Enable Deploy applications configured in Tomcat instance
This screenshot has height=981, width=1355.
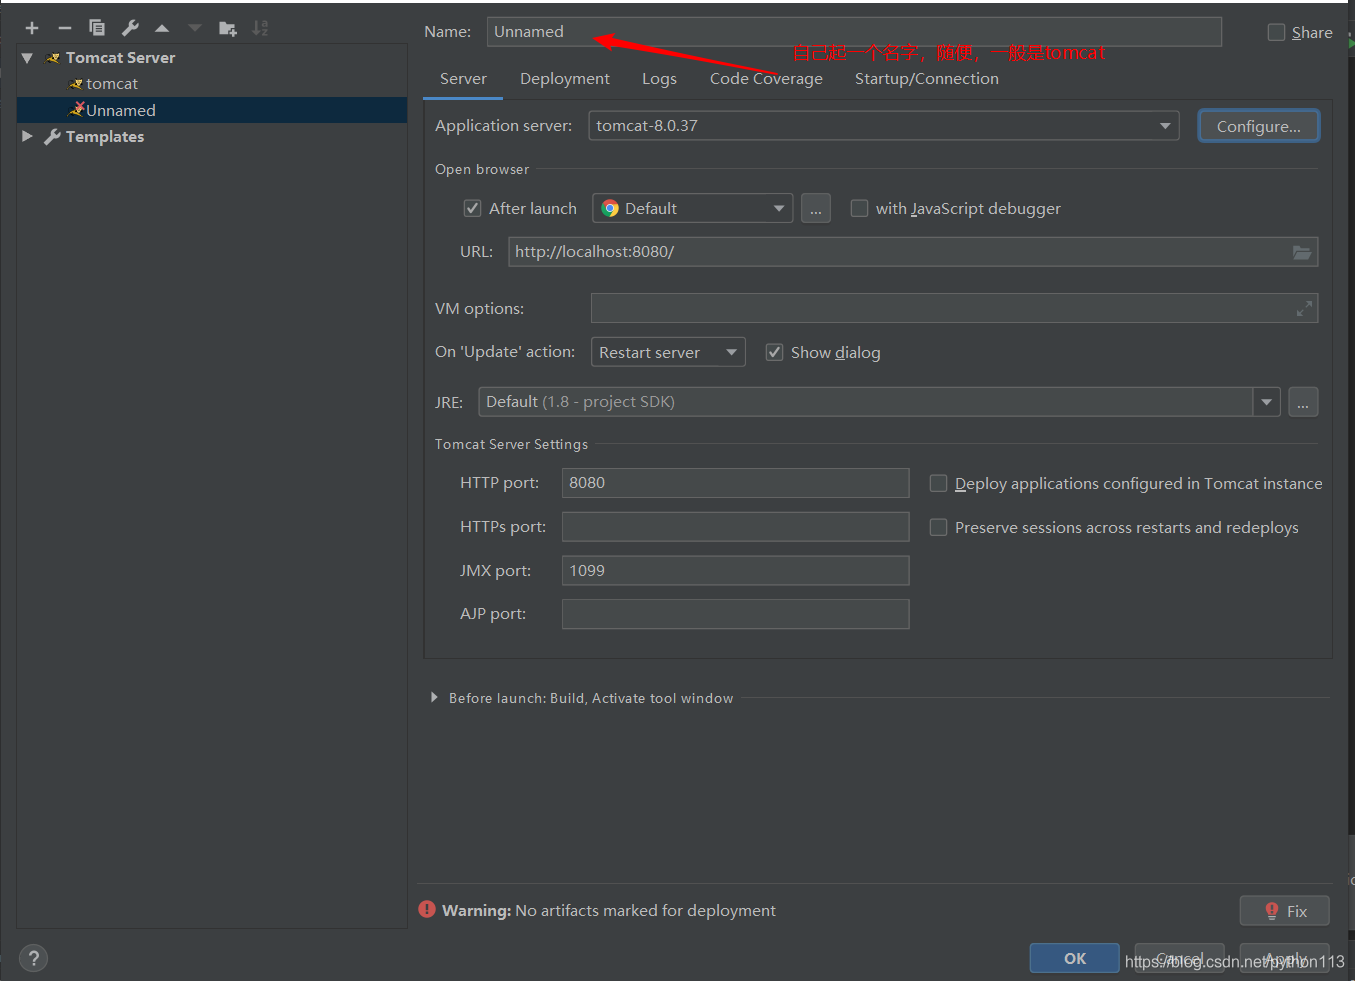point(938,483)
